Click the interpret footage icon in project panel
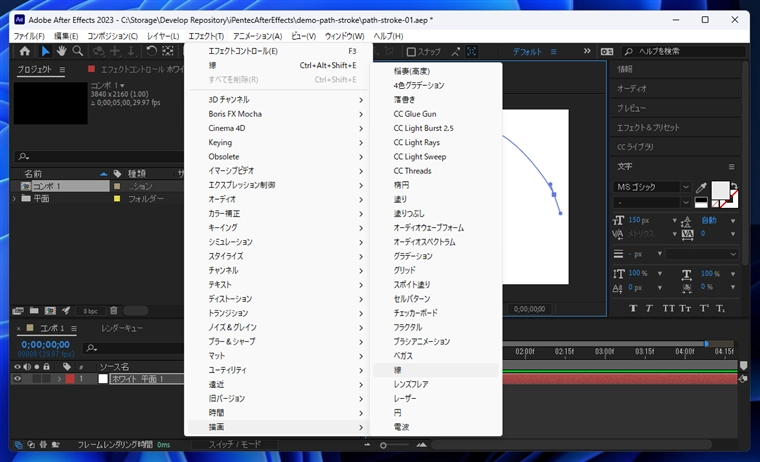Image resolution: width=760 pixels, height=462 pixels. (18, 311)
